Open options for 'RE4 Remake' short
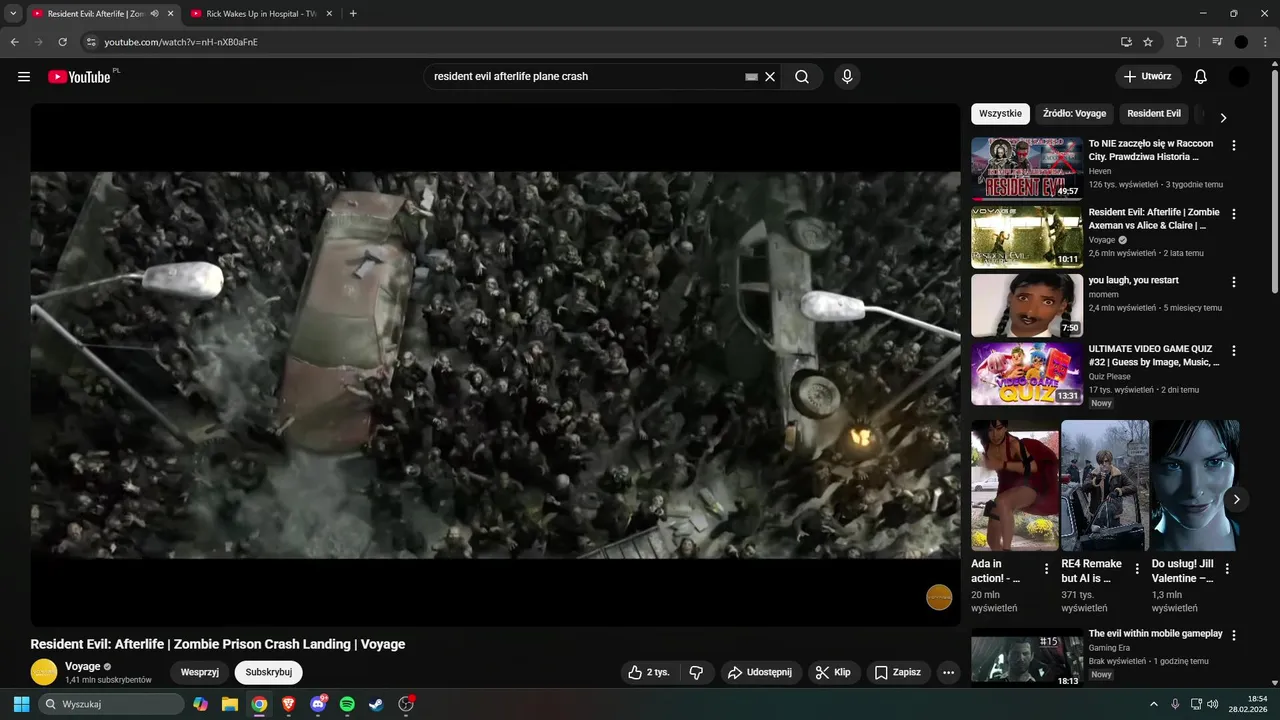The image size is (1280, 720). tap(1137, 569)
